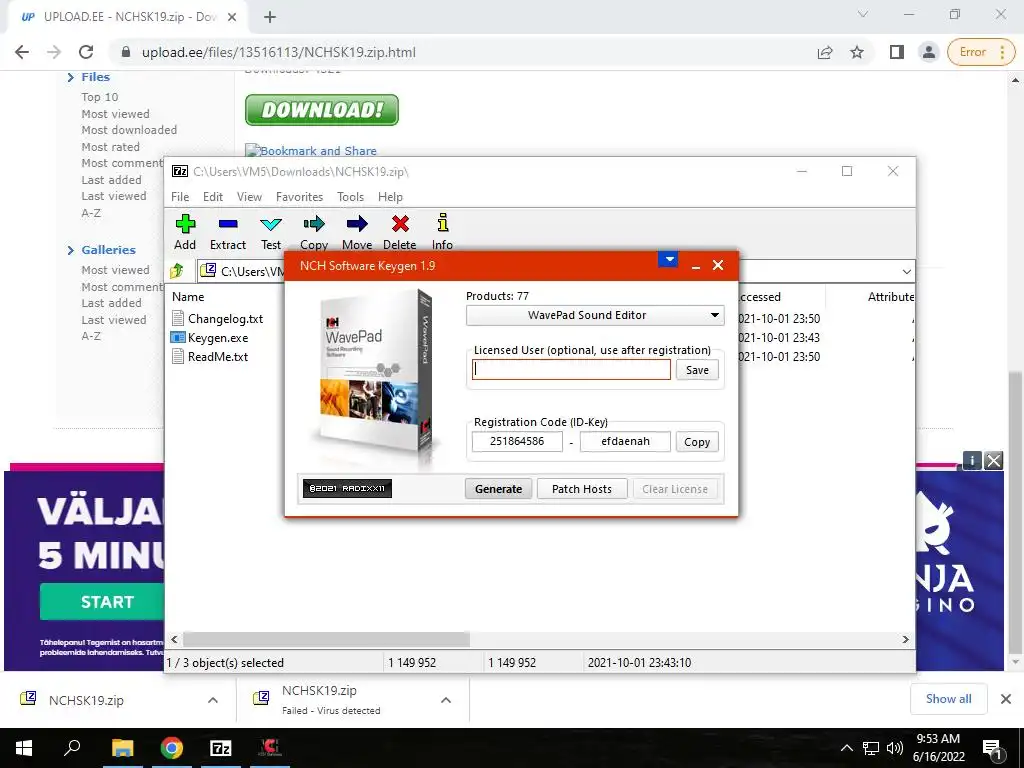Click the Error button in Chrome toolbar
This screenshot has width=1024, height=768.
click(981, 52)
